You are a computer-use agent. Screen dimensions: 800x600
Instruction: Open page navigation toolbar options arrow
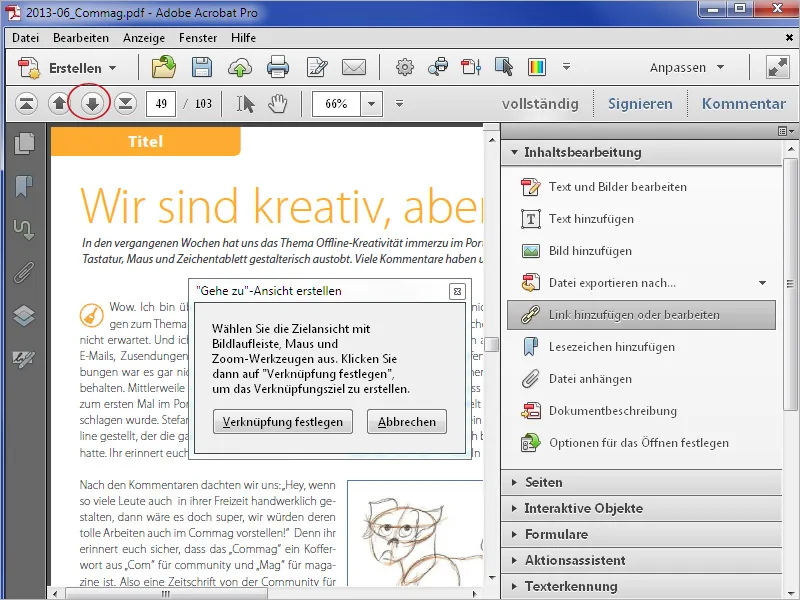[399, 104]
